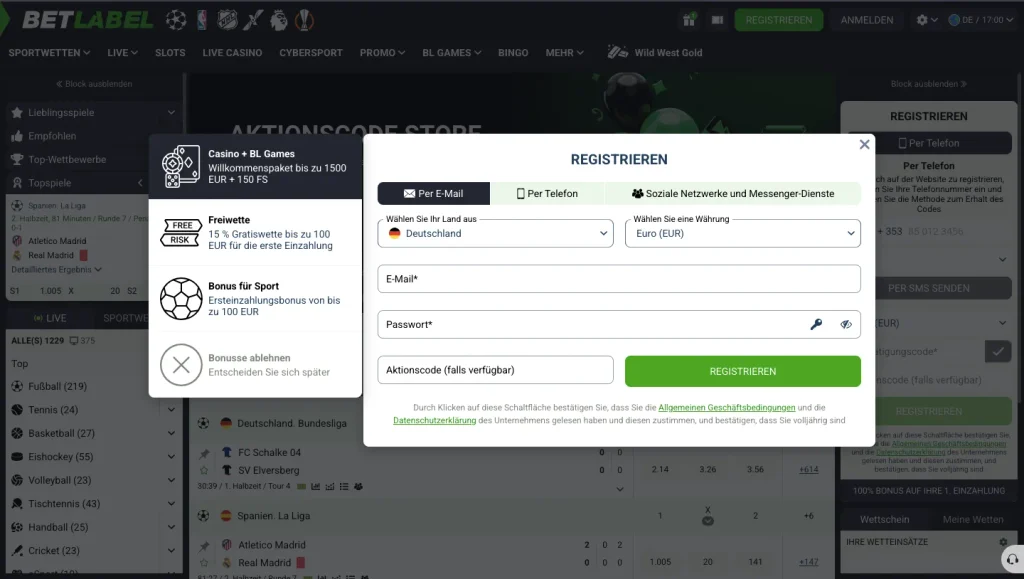Expand the Mehr menu
Image resolution: width=1024 pixels, height=579 pixels.
pyautogui.click(x=564, y=53)
